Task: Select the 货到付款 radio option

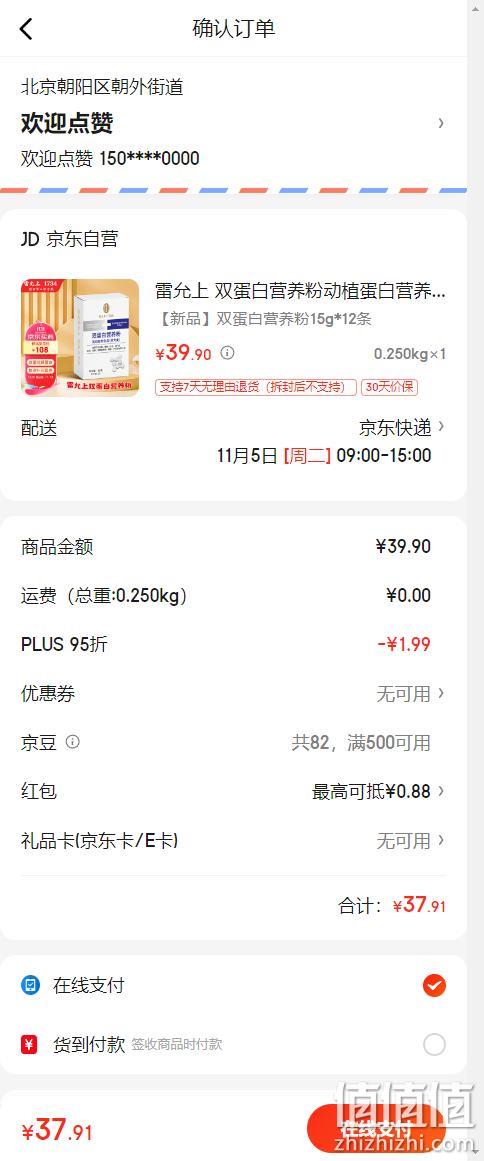Action: pos(434,1045)
